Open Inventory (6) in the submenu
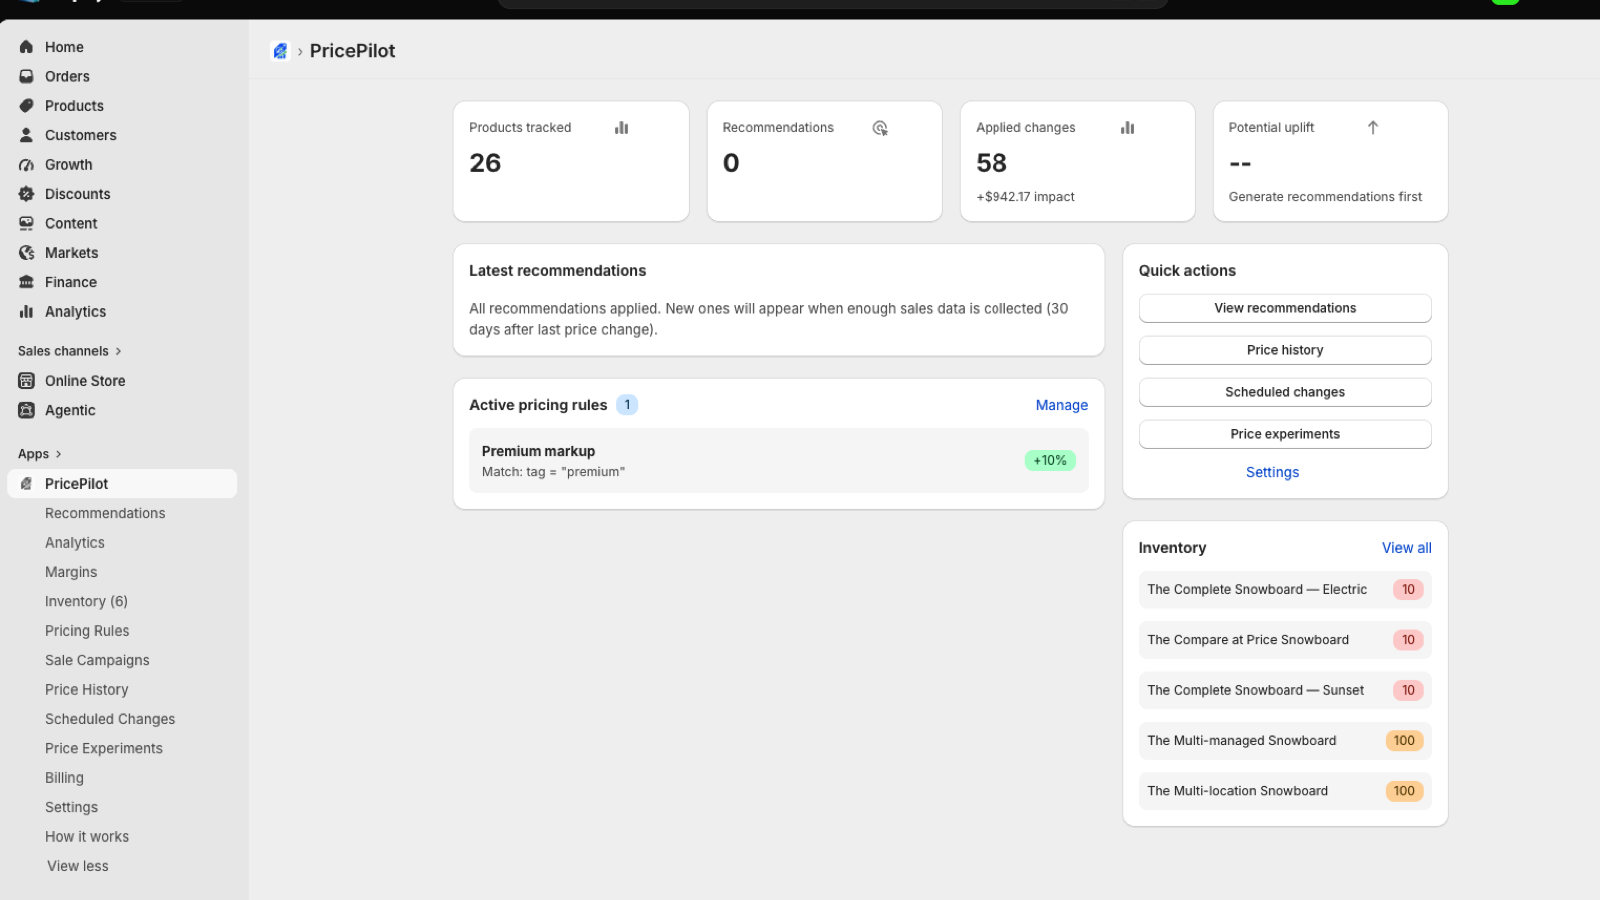Screen dimensions: 1600x900 [x=86, y=601]
